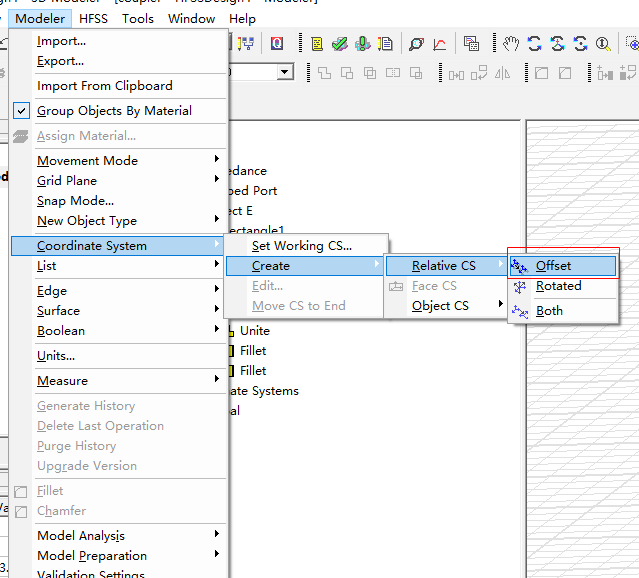Click the Mirror toolbar icon
Viewport: 639px width, 578px height.
(502, 74)
